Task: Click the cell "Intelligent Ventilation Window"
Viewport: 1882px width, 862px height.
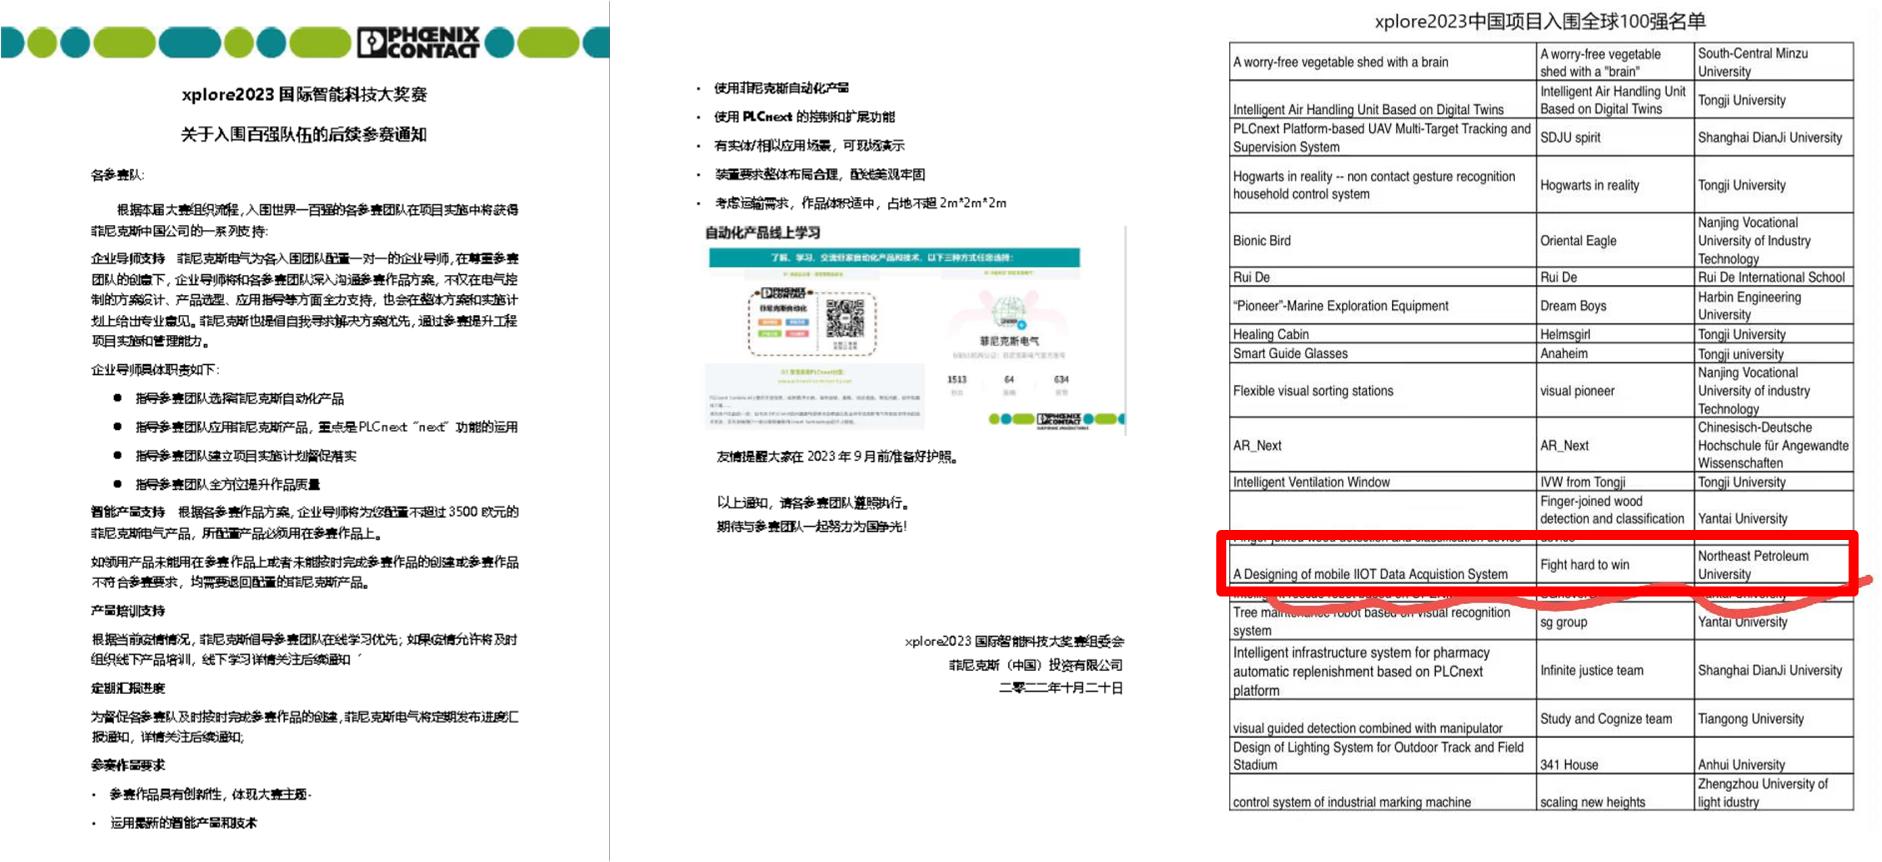Action: pos(1383,482)
